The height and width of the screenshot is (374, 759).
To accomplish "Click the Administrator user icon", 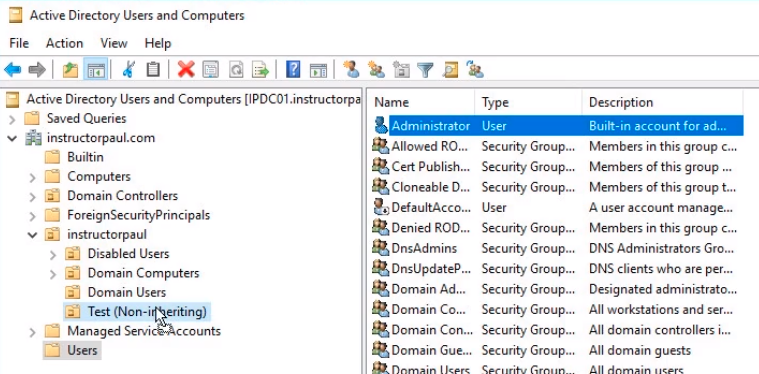I will (381, 126).
